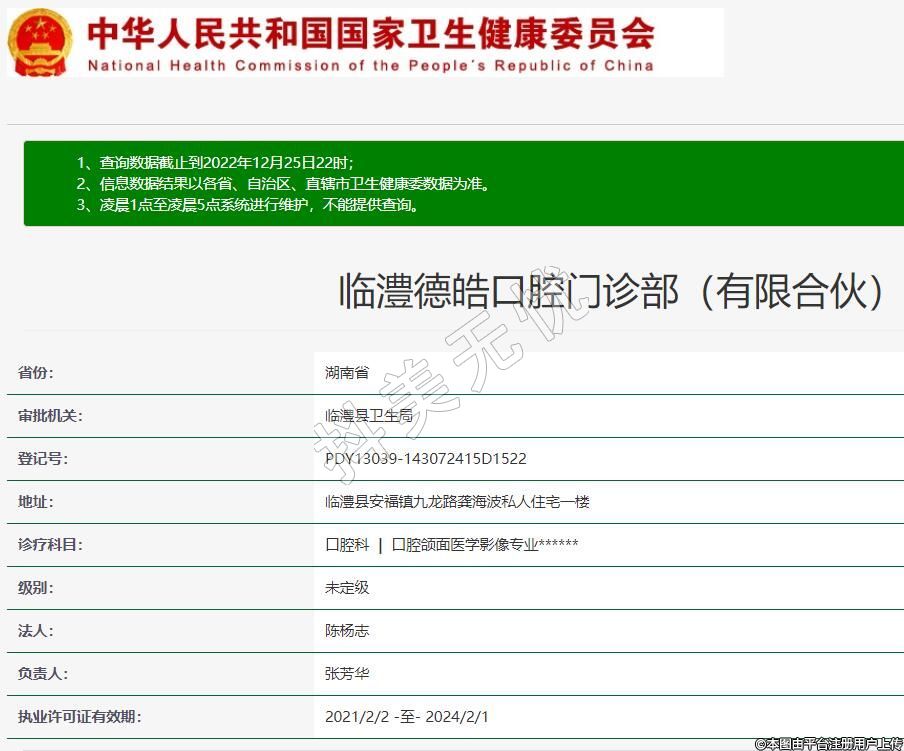Viewport: 904px width, 751px height.
Task: Select the notice about data cutoff 2022年12月25日
Action: [x=215, y=162]
